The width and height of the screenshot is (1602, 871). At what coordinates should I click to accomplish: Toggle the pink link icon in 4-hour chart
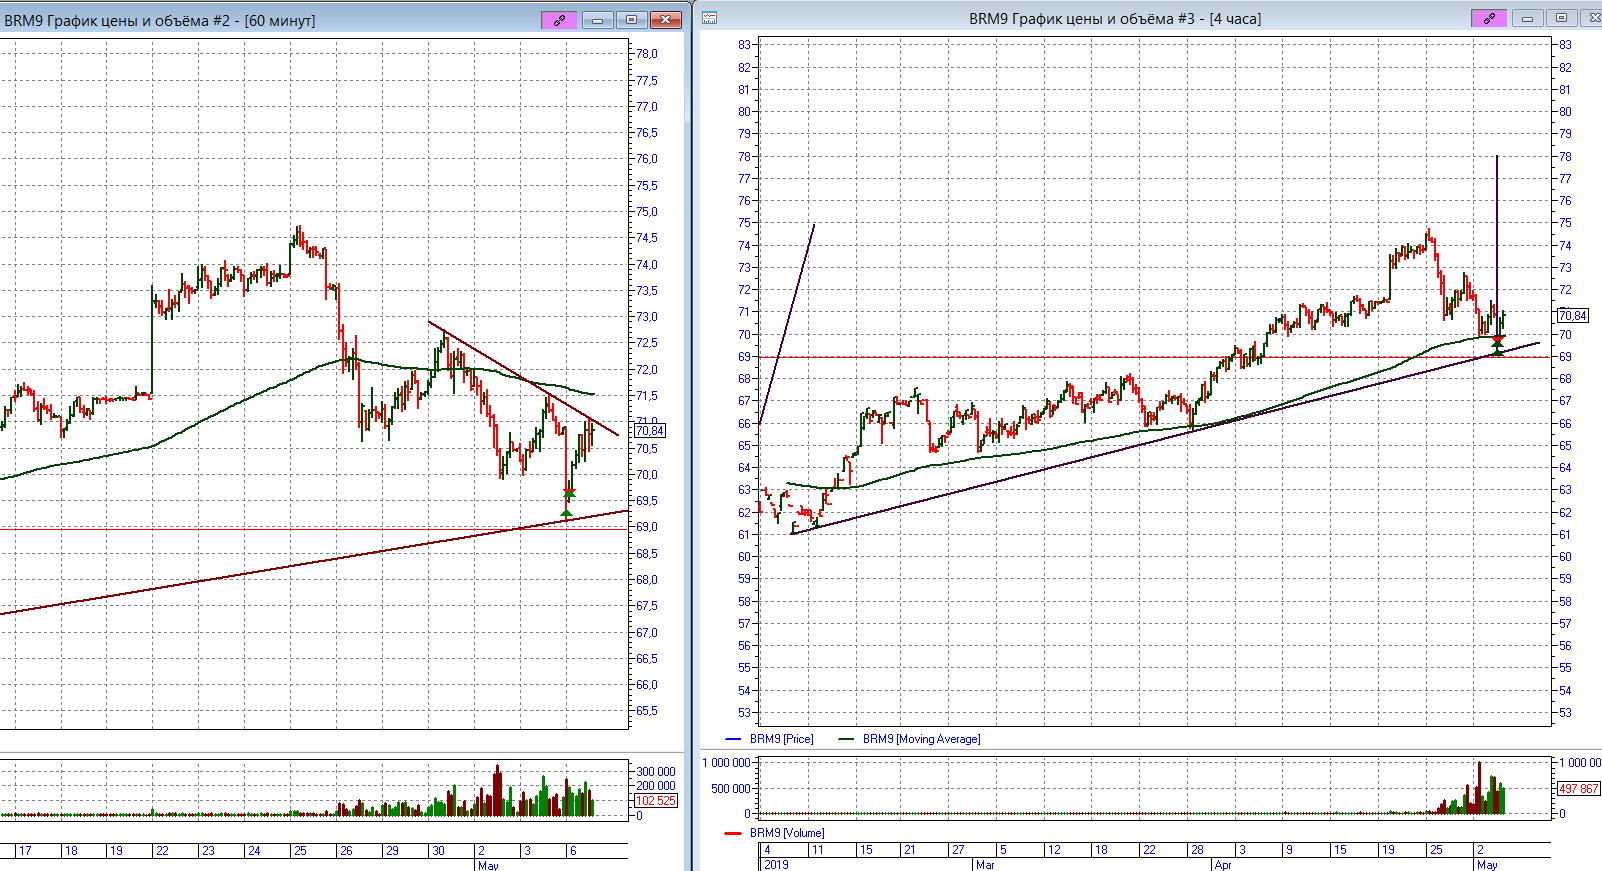click(1488, 18)
